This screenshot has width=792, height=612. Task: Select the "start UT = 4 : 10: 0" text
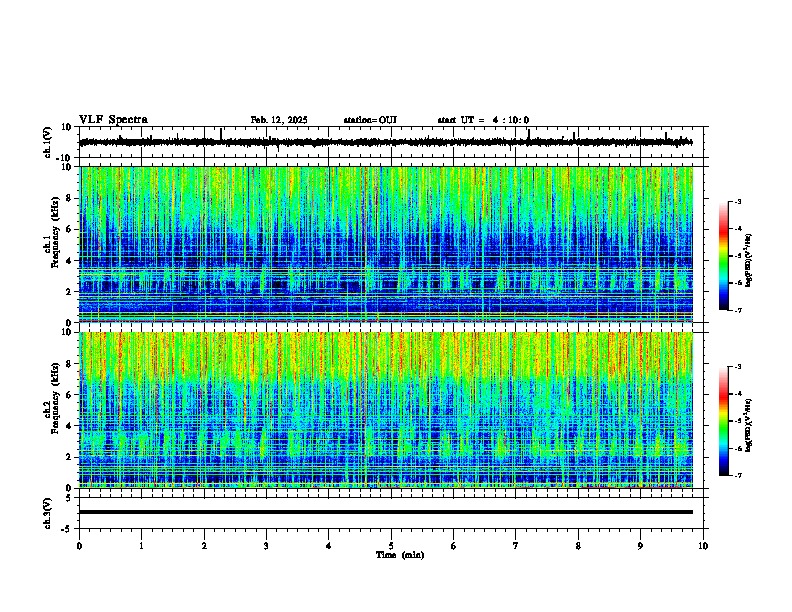[483, 120]
